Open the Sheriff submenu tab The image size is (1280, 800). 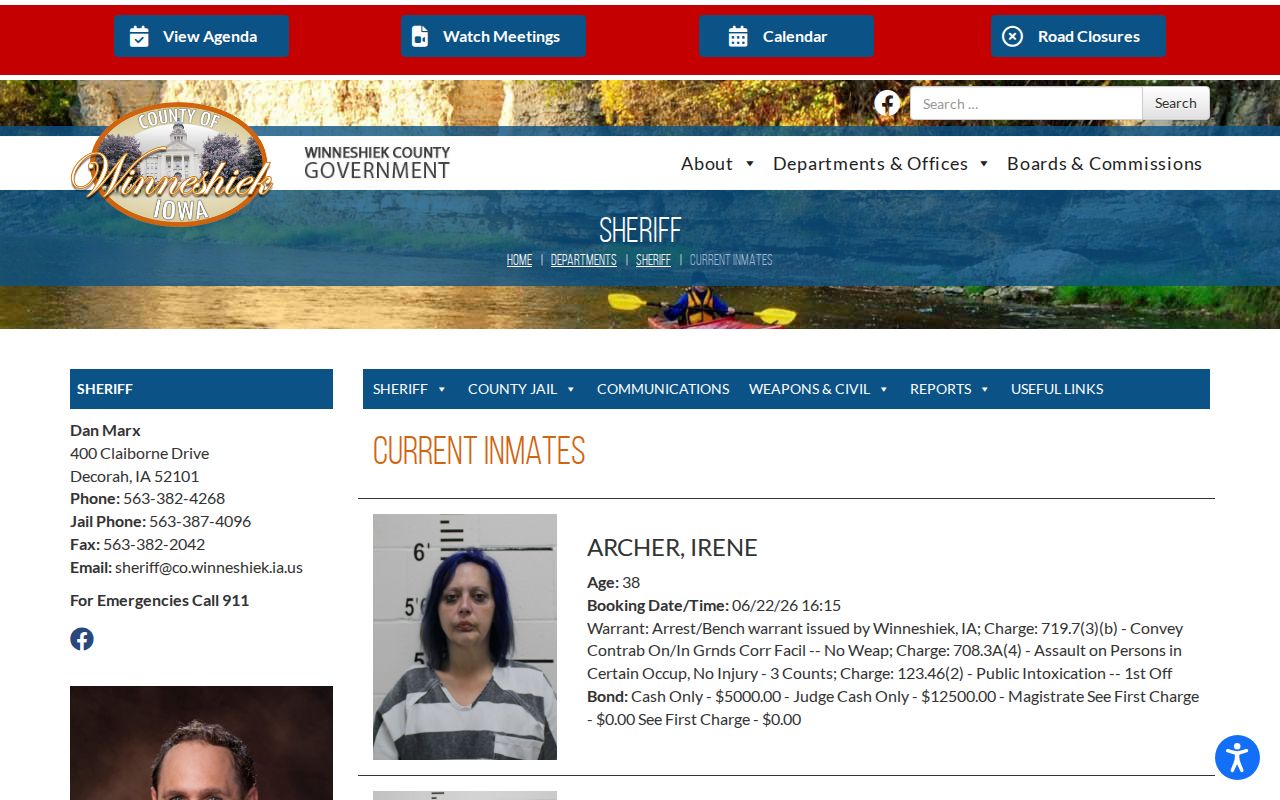[x=400, y=389]
